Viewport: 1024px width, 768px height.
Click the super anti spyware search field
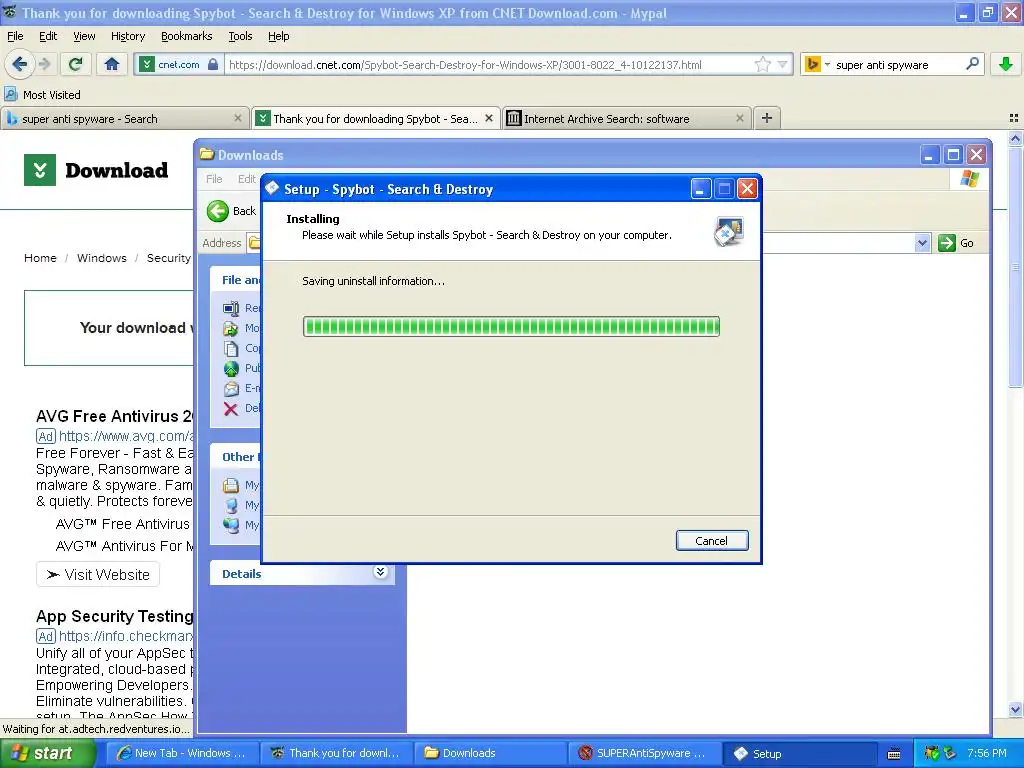[898, 64]
